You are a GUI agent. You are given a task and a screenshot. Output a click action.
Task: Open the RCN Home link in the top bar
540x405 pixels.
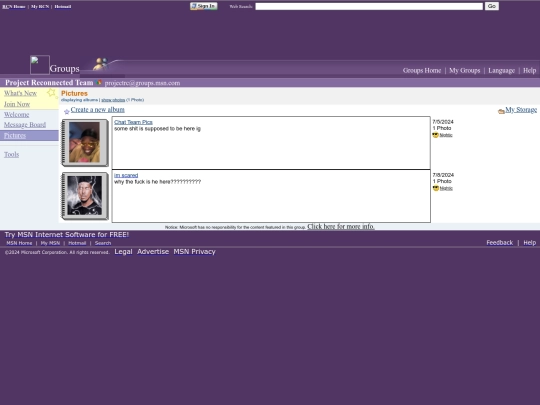point(14,7)
